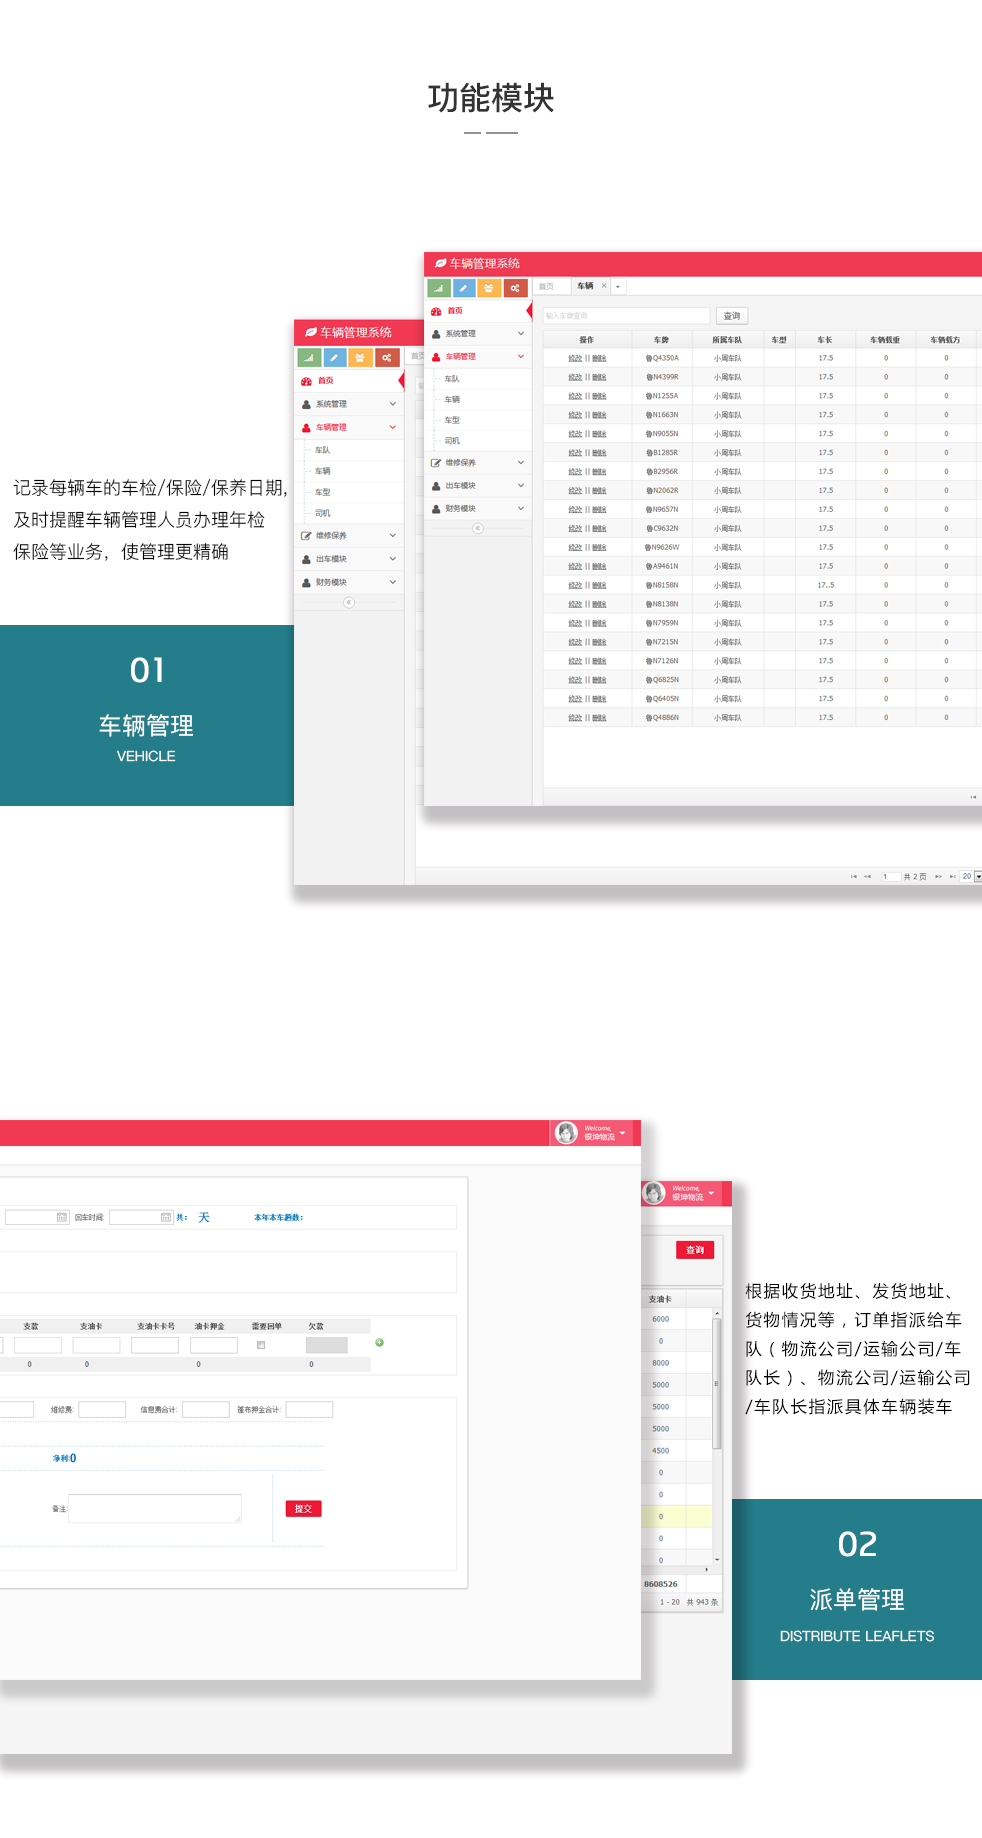Click the yellow users icon in the front window
982x1838 pixels.
point(489,288)
